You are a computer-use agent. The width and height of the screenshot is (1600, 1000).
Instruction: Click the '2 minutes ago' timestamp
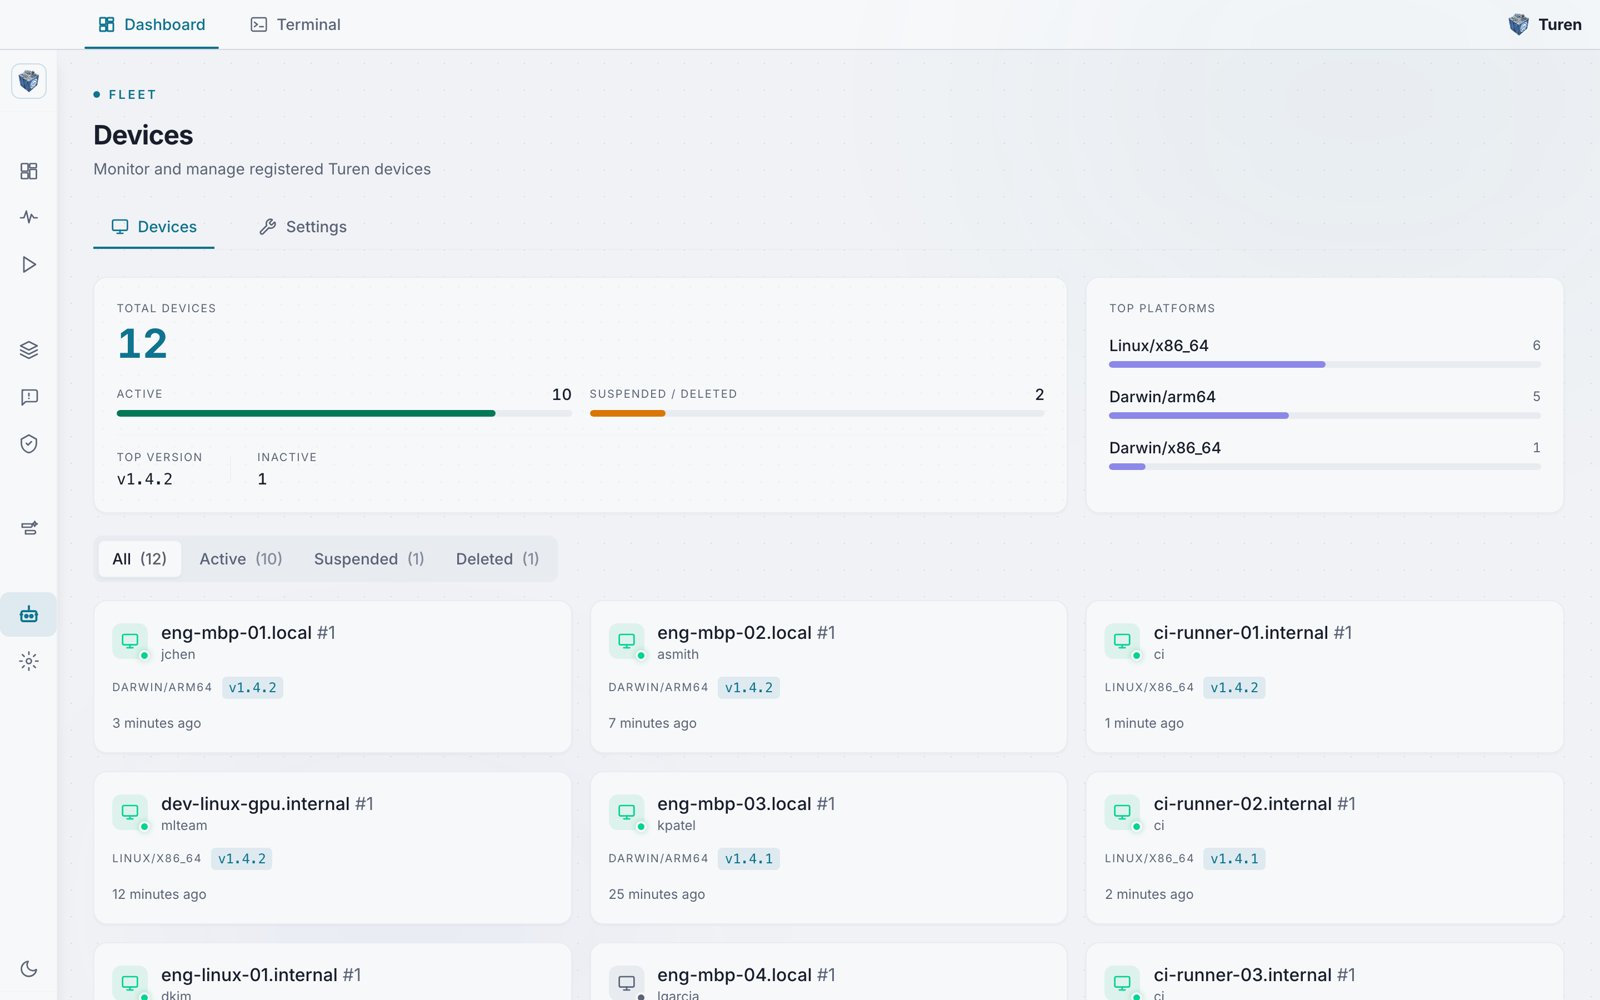(x=1149, y=894)
